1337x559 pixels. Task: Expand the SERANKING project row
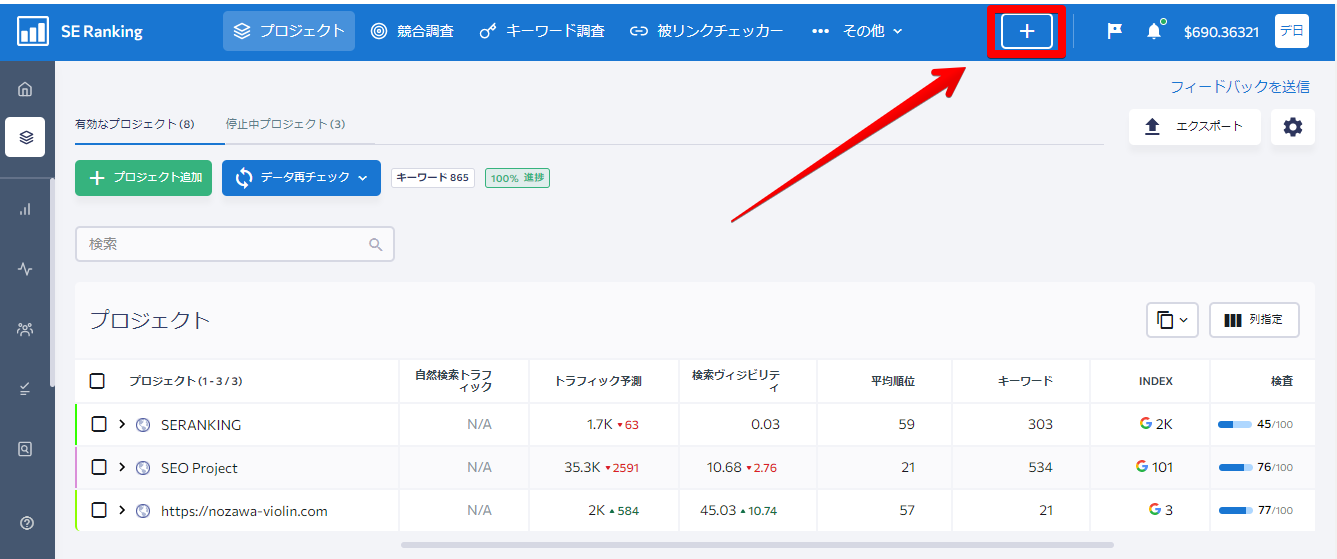click(122, 424)
